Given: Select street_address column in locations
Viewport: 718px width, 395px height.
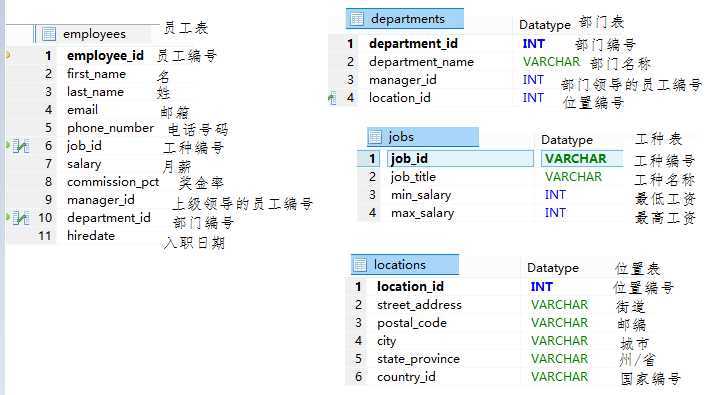Looking at the screenshot, I should pos(419,305).
